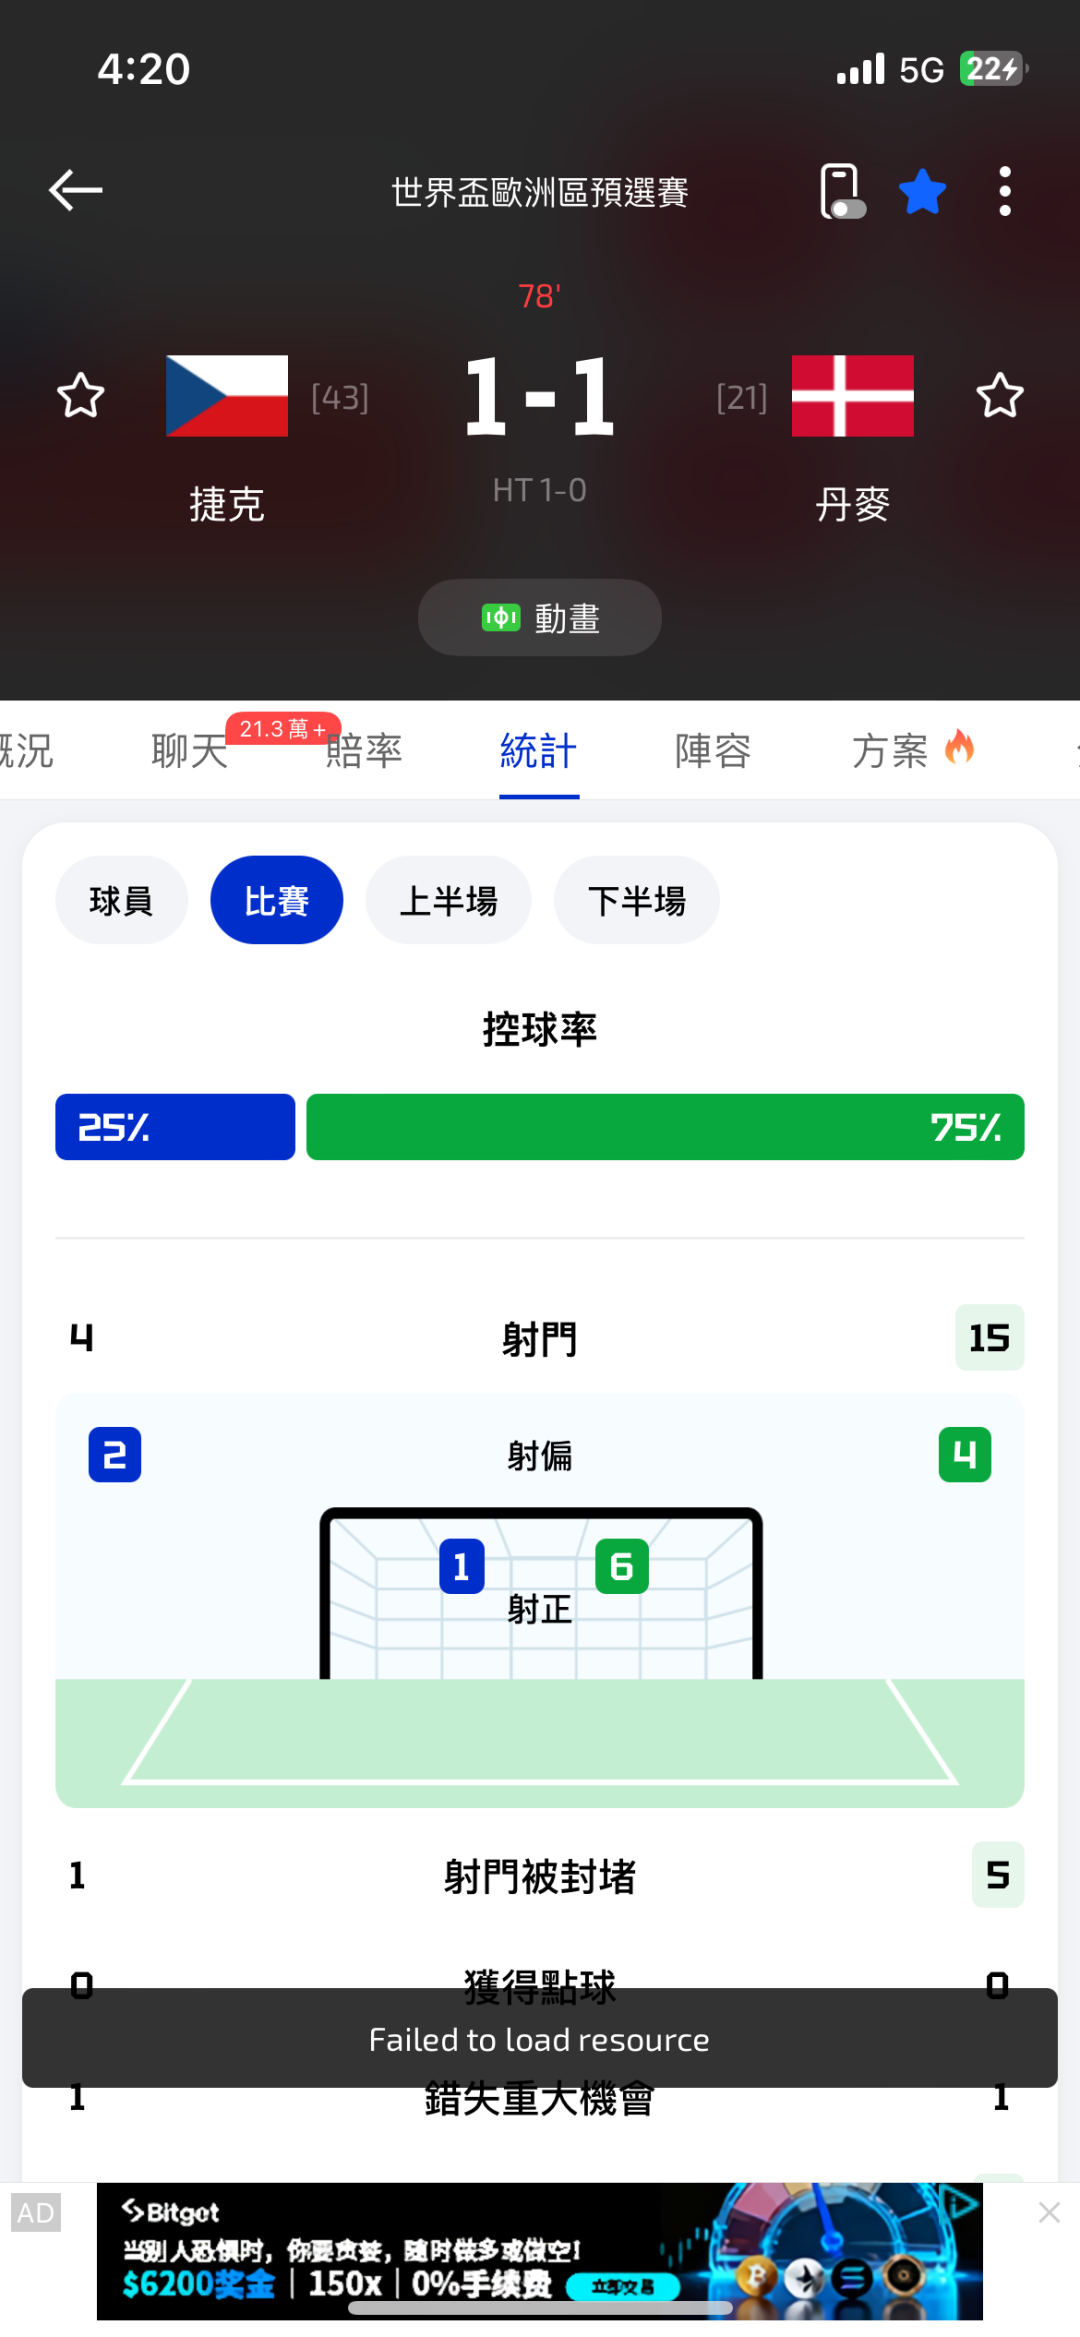
Task: Open the 動畫 live animation button
Action: pos(540,618)
